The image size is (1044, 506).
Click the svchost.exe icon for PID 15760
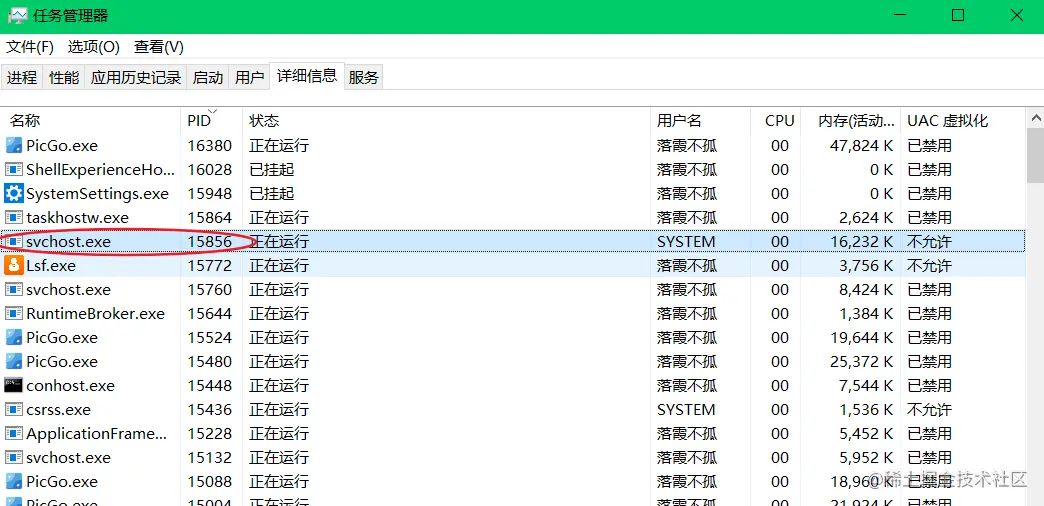[13, 290]
